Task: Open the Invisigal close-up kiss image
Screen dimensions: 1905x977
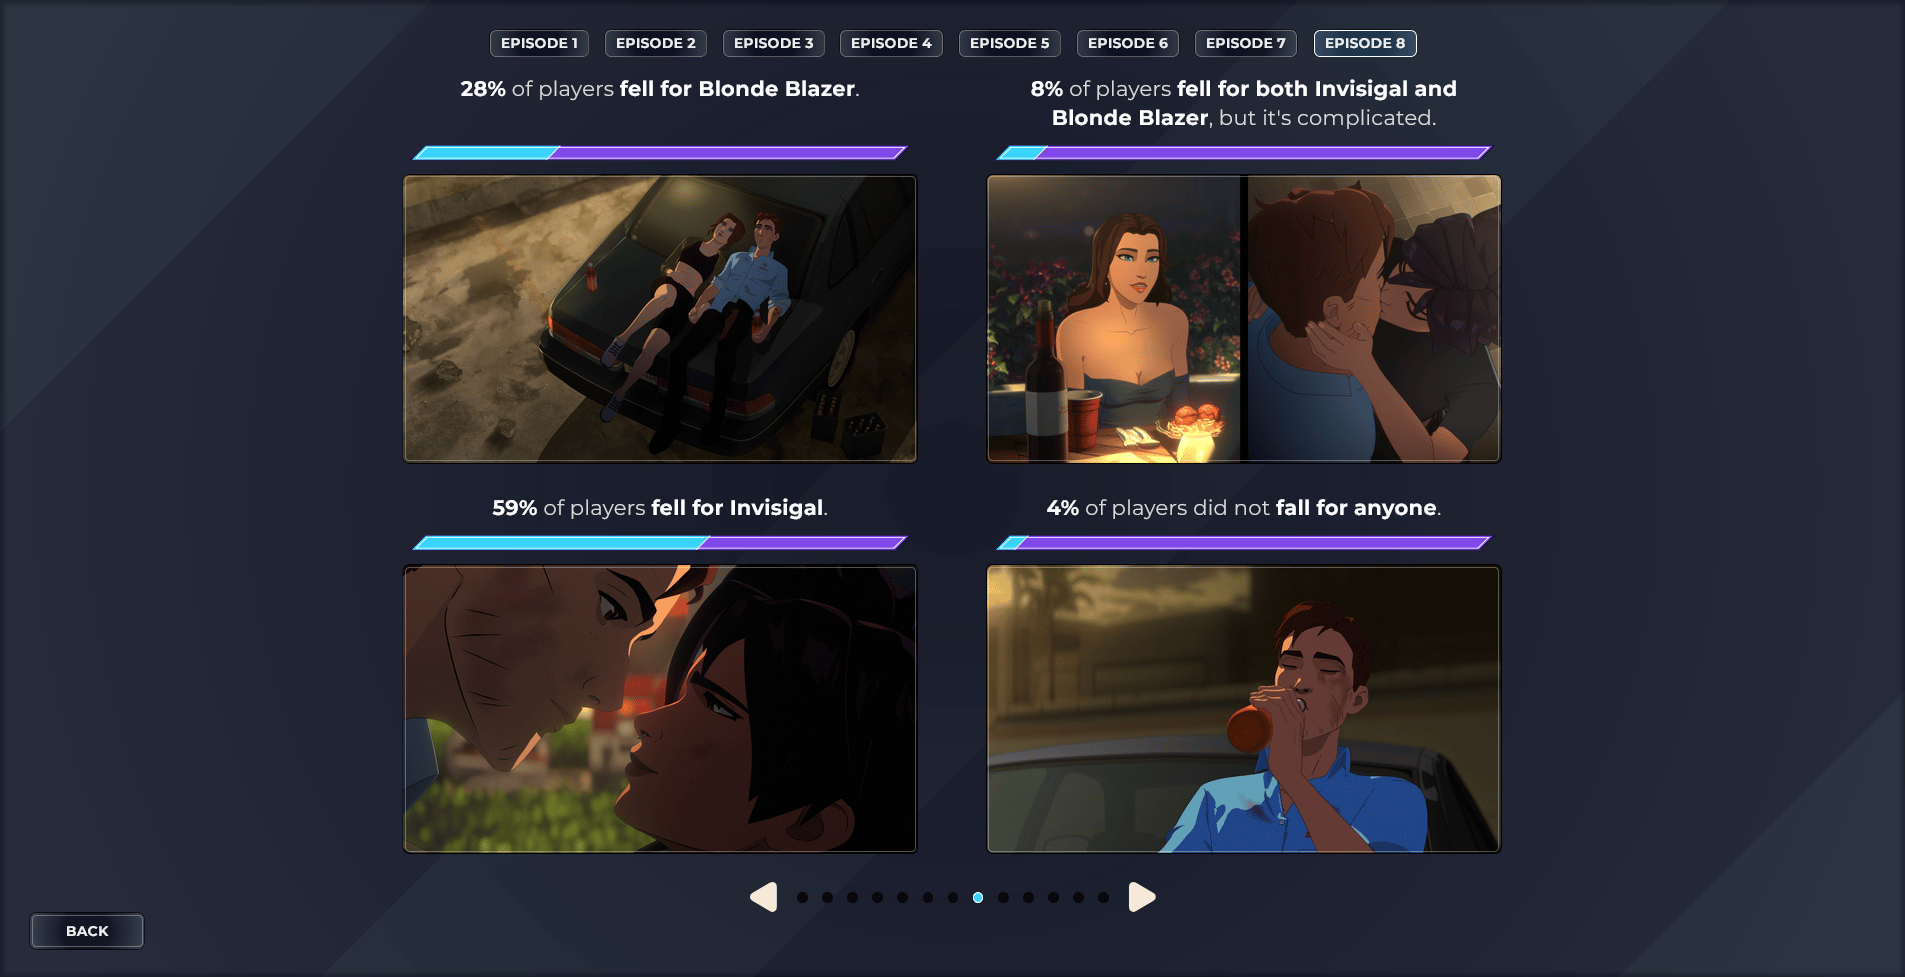Action: point(660,709)
